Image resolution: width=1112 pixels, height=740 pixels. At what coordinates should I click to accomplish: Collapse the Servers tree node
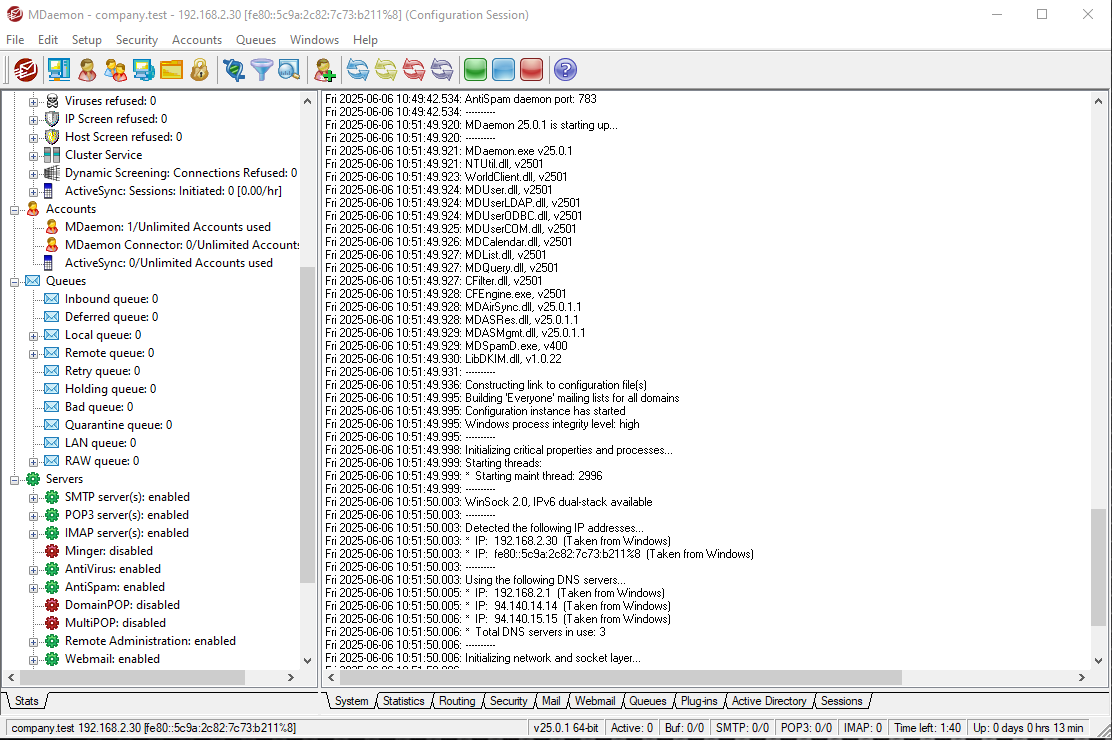point(14,480)
